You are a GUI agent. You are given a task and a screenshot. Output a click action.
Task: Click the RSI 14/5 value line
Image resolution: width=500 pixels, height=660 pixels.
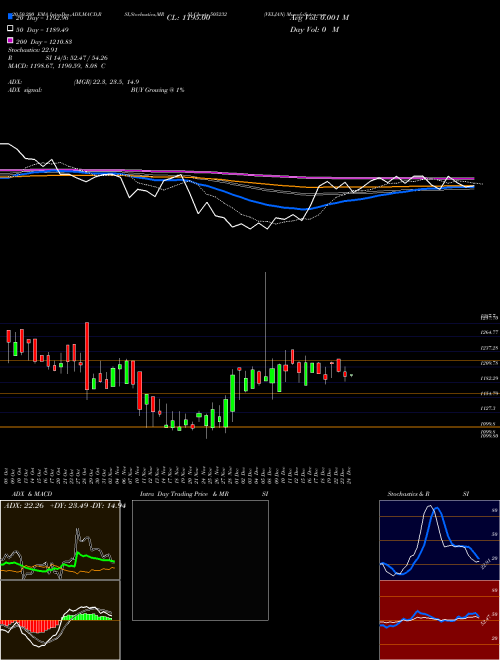click(58, 58)
